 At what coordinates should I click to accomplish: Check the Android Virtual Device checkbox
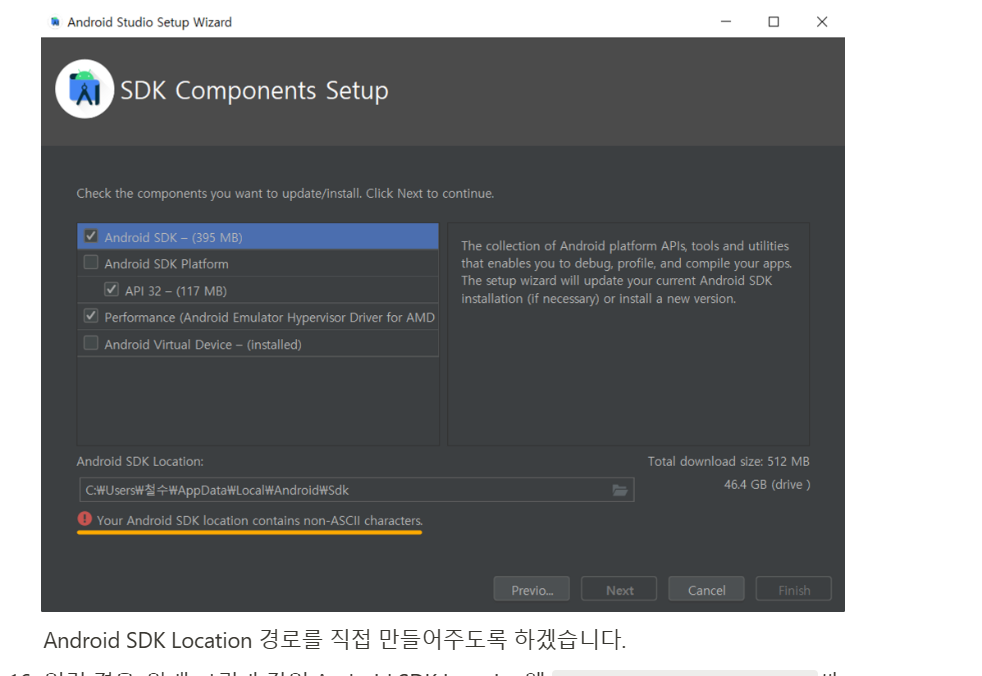[x=91, y=343]
